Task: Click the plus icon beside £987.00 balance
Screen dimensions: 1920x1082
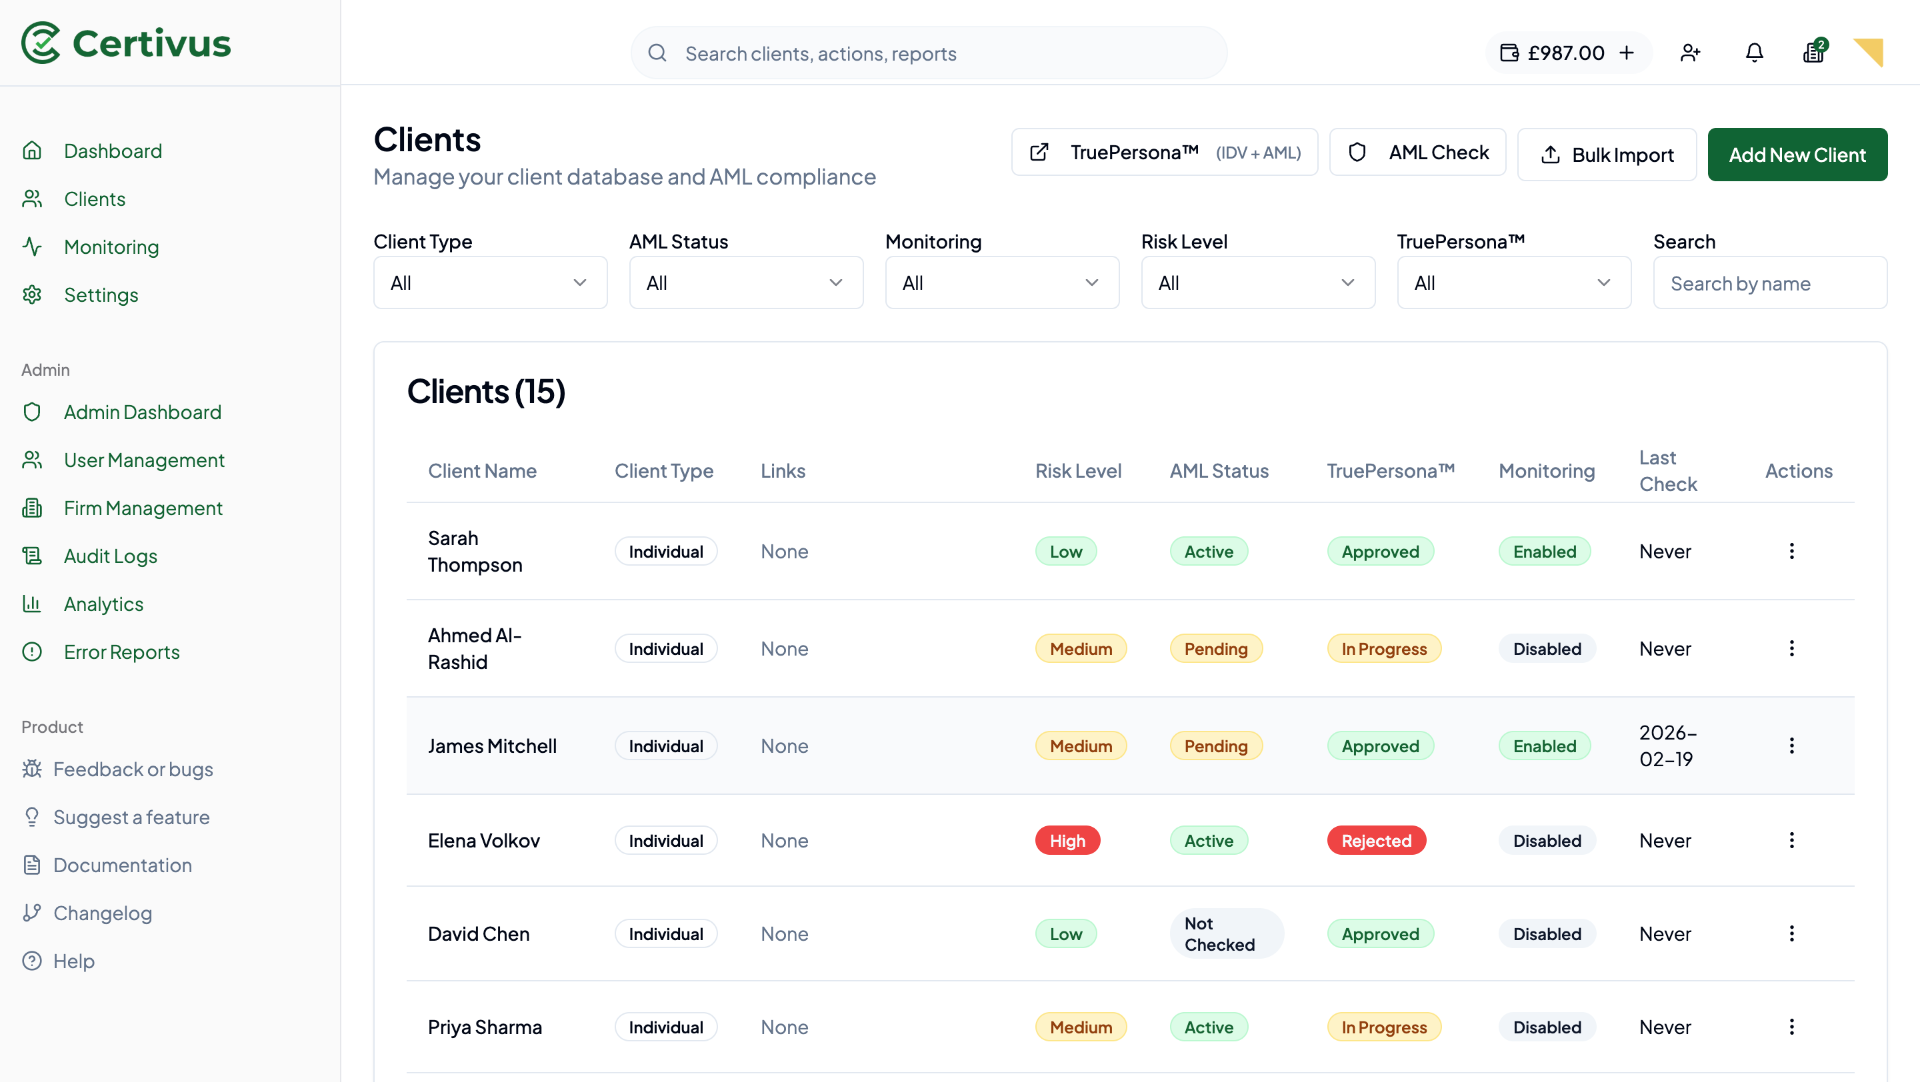Action: point(1627,52)
